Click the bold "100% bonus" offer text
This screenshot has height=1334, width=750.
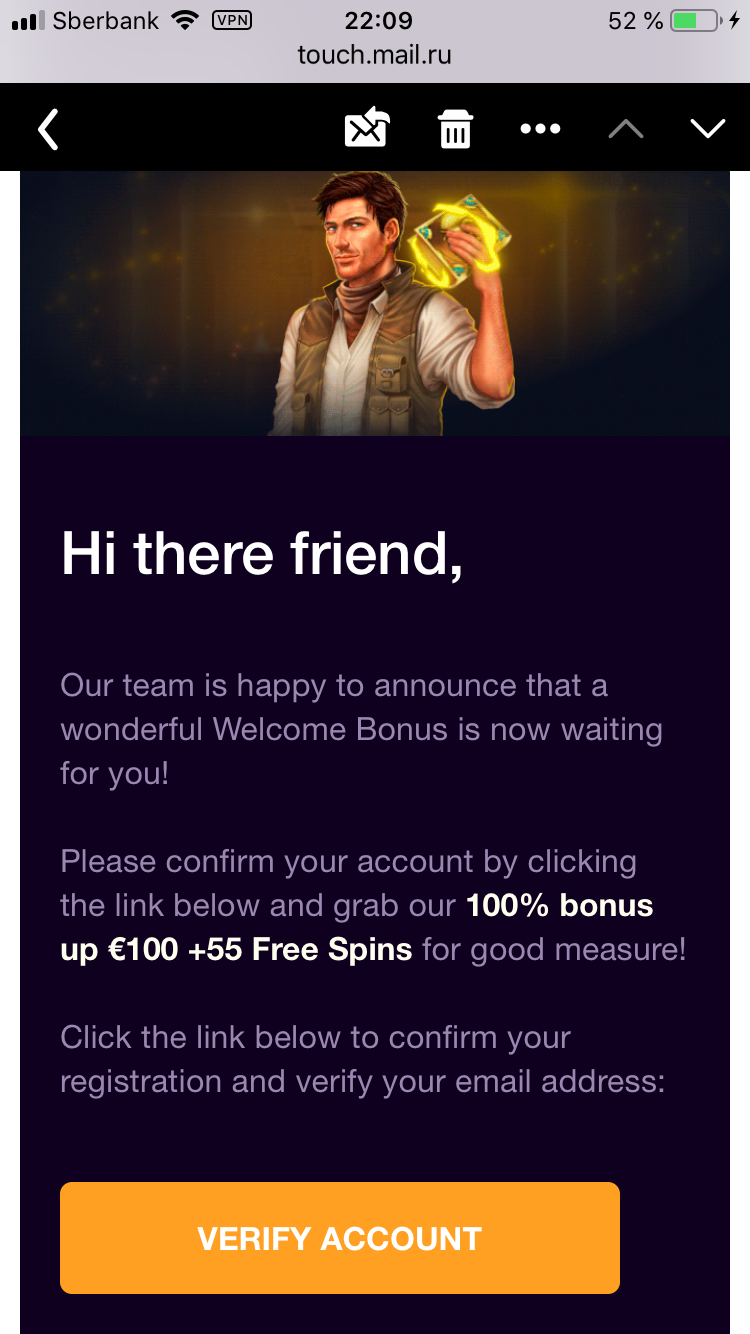(x=560, y=905)
